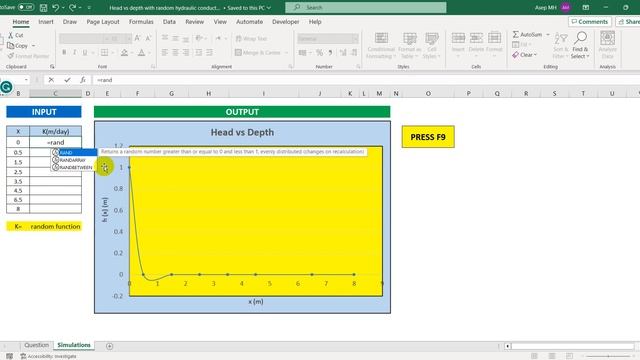The height and width of the screenshot is (360, 640).
Task: Click the x (m) axis title
Action: pyautogui.click(x=256, y=302)
